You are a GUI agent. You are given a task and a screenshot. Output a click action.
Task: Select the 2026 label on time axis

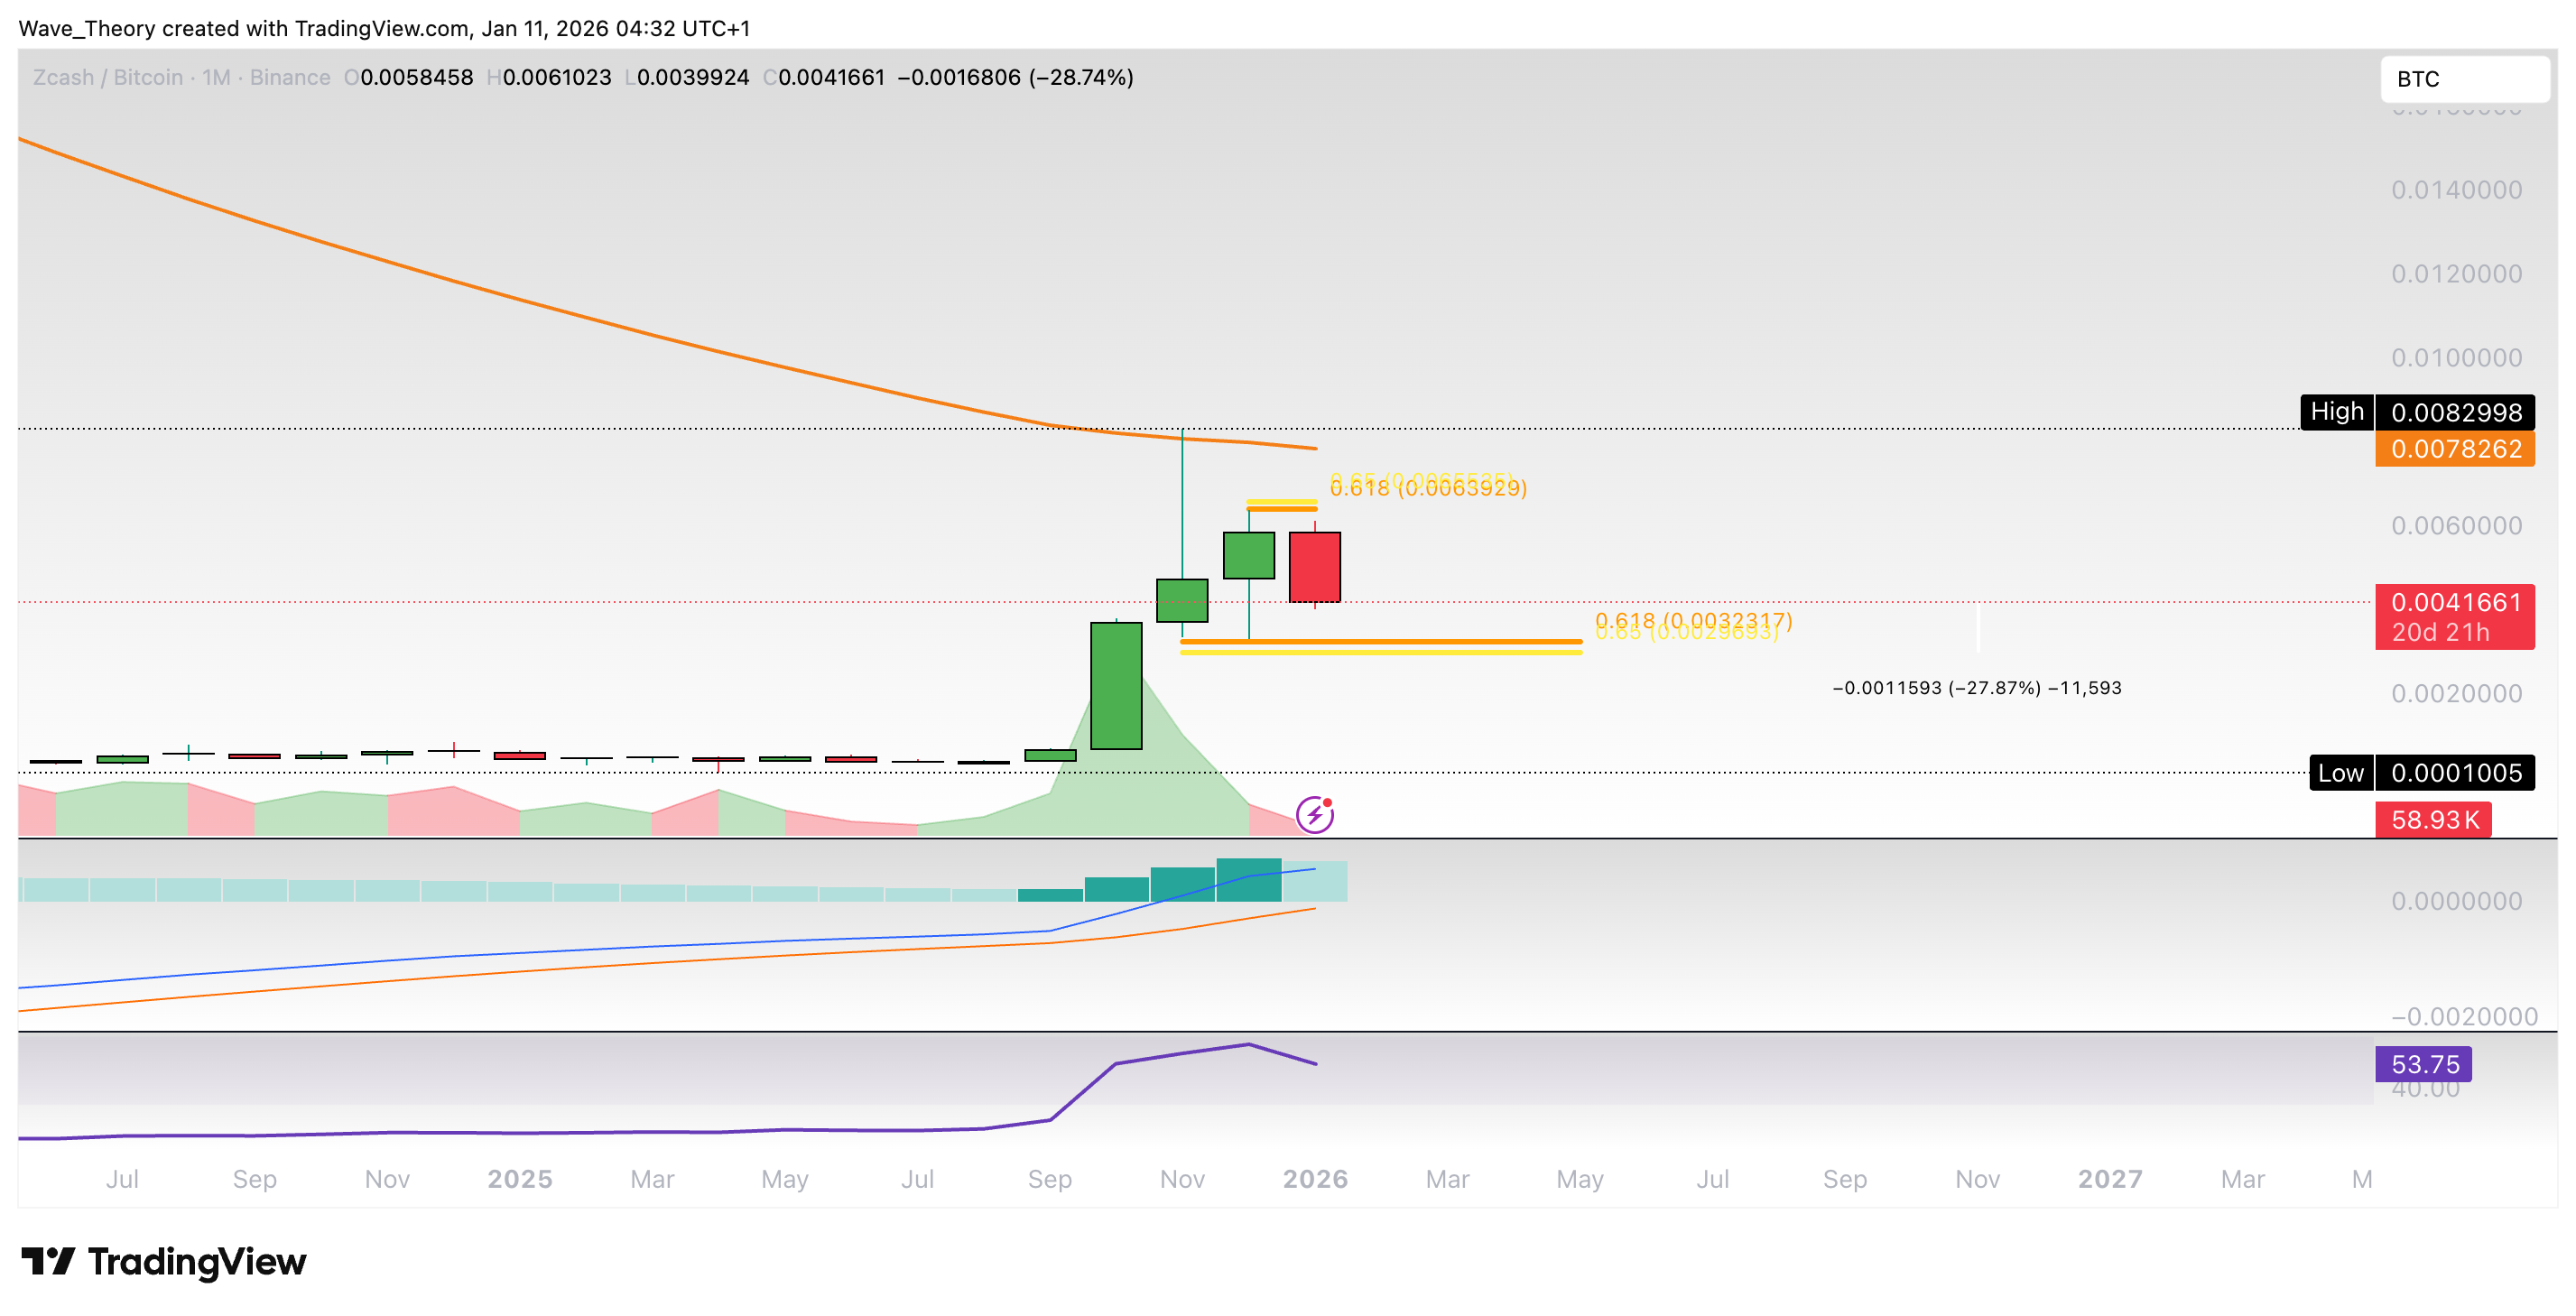[x=1315, y=1179]
